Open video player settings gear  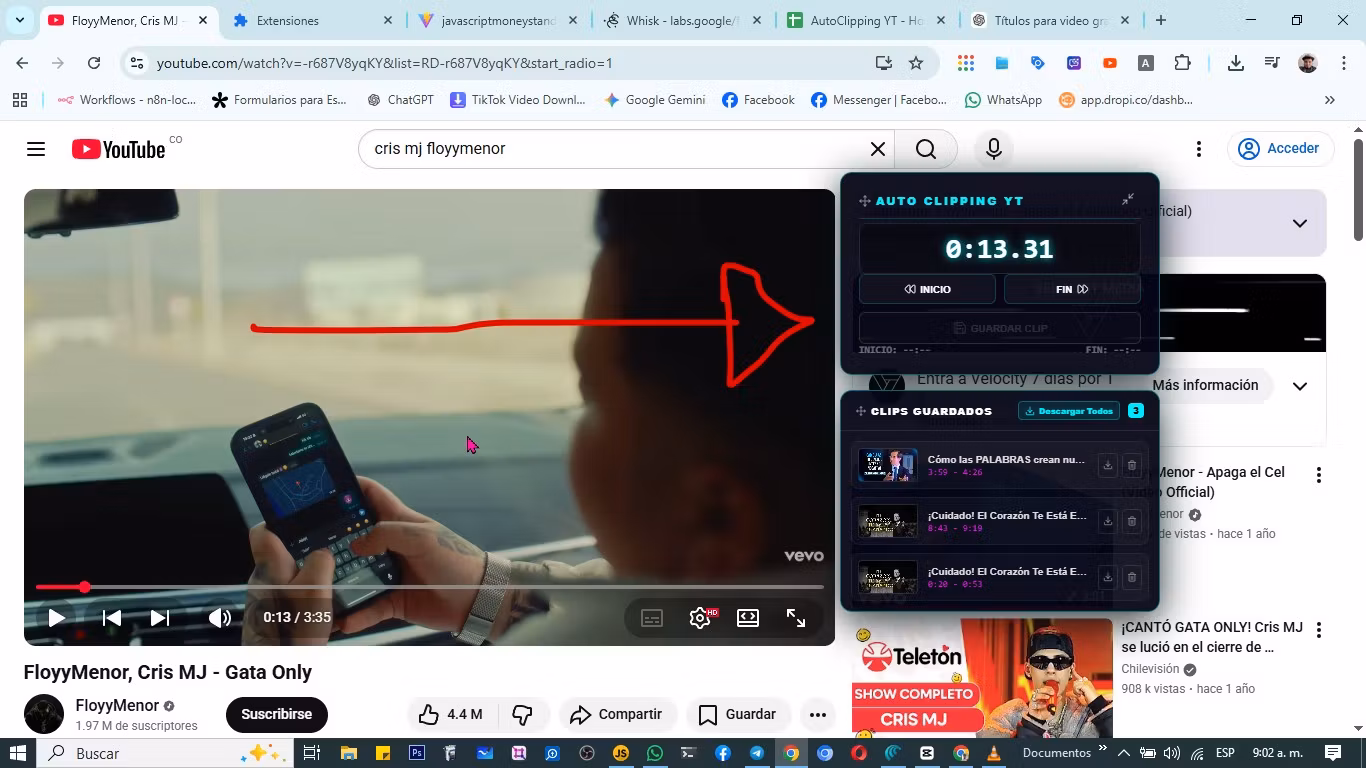(700, 618)
